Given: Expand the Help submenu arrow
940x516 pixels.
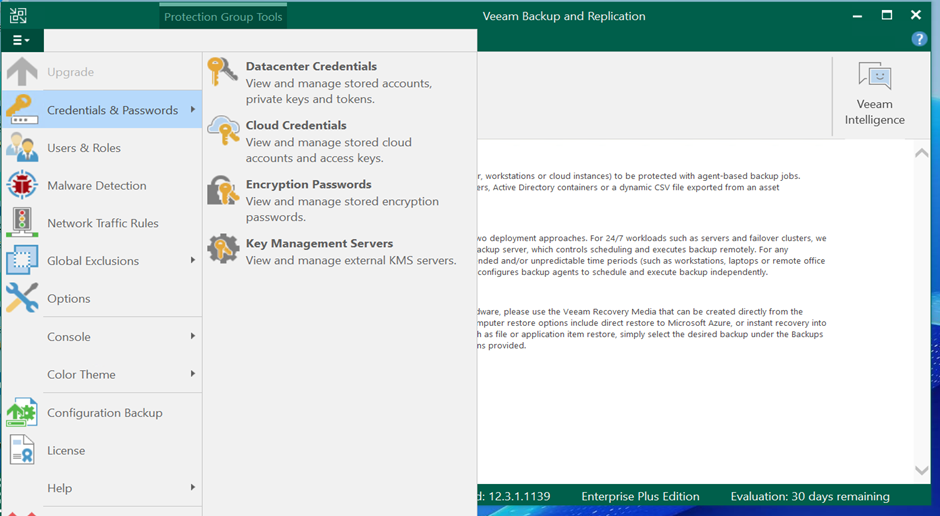Looking at the screenshot, I should click(x=192, y=487).
